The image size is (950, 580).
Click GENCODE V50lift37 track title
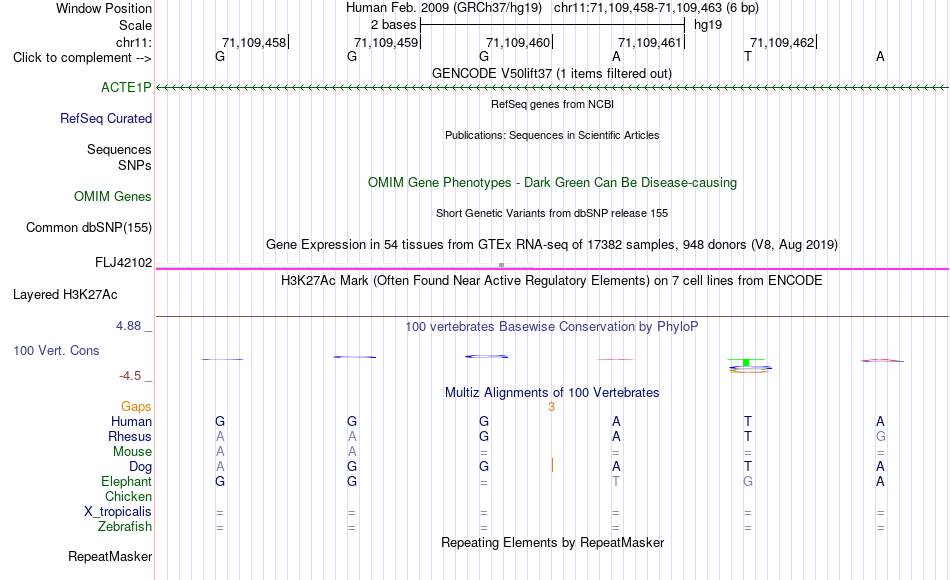(552, 73)
